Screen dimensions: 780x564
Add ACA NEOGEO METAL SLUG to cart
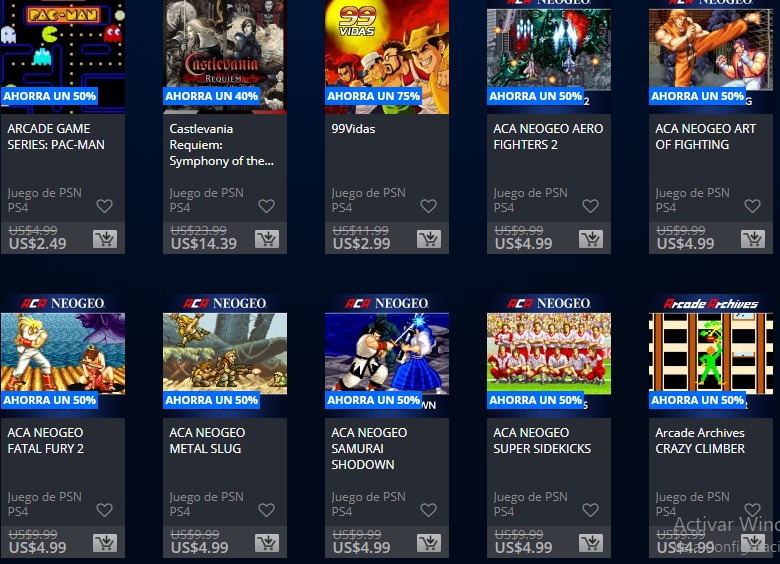[267, 543]
